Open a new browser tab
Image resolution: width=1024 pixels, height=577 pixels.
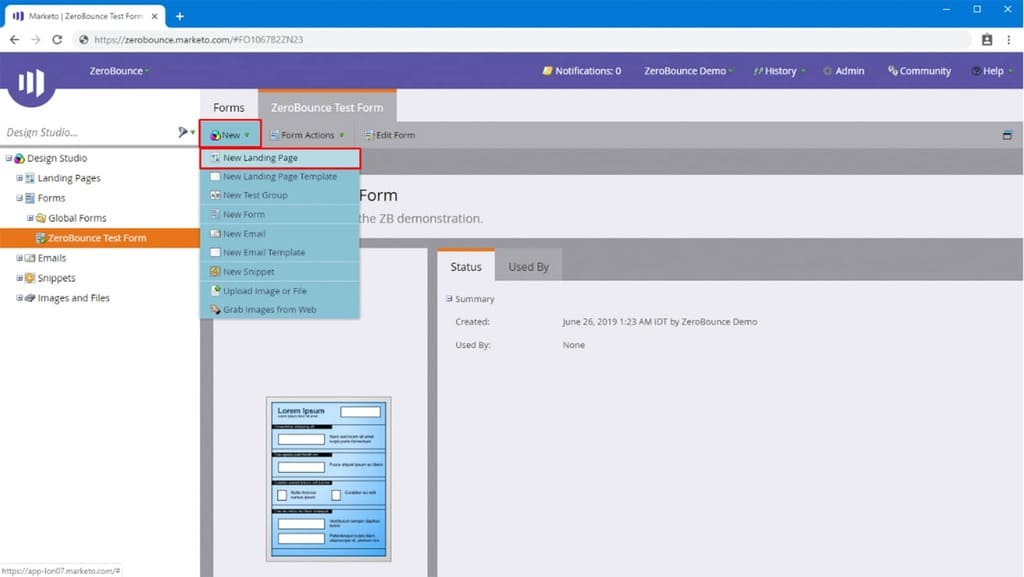click(x=180, y=16)
